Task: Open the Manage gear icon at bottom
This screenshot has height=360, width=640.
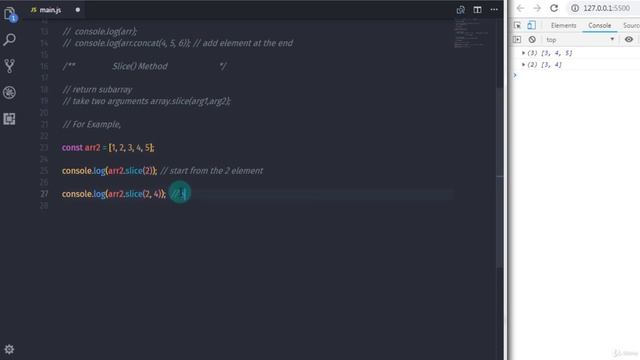Action: click(x=9, y=349)
